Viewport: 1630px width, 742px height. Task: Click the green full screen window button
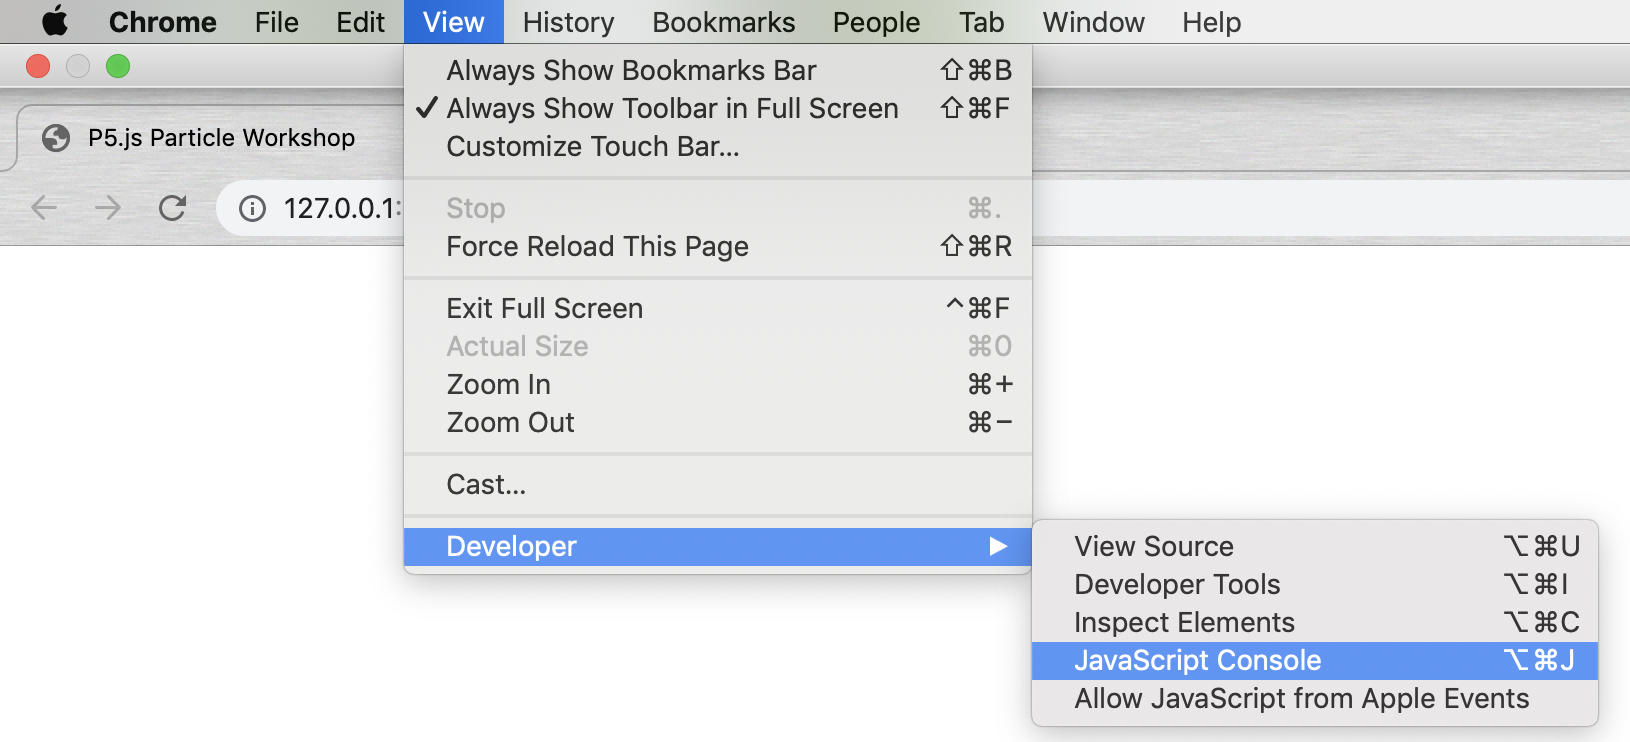[x=118, y=66]
